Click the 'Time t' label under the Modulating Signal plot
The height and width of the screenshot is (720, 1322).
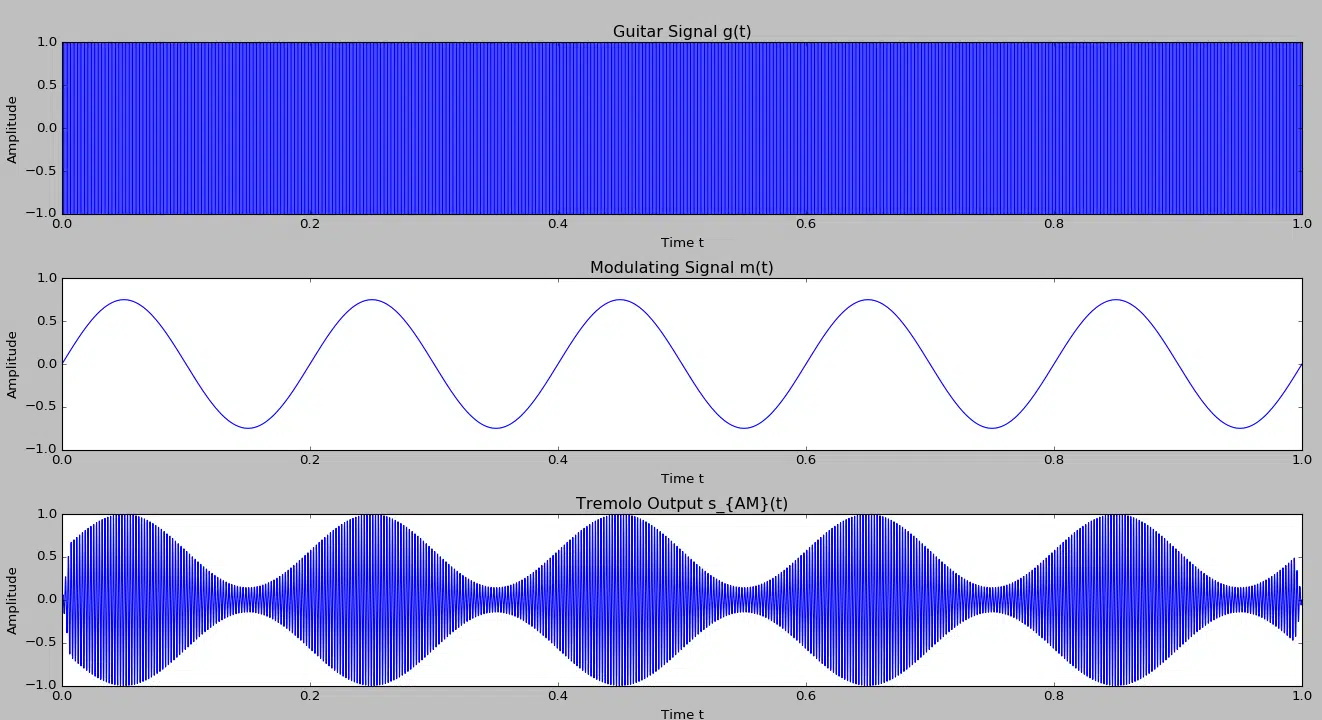682,478
